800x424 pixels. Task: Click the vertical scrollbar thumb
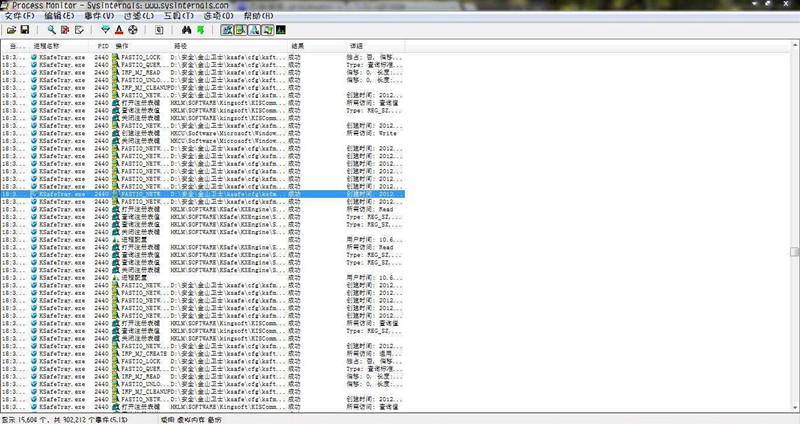pyautogui.click(x=794, y=252)
